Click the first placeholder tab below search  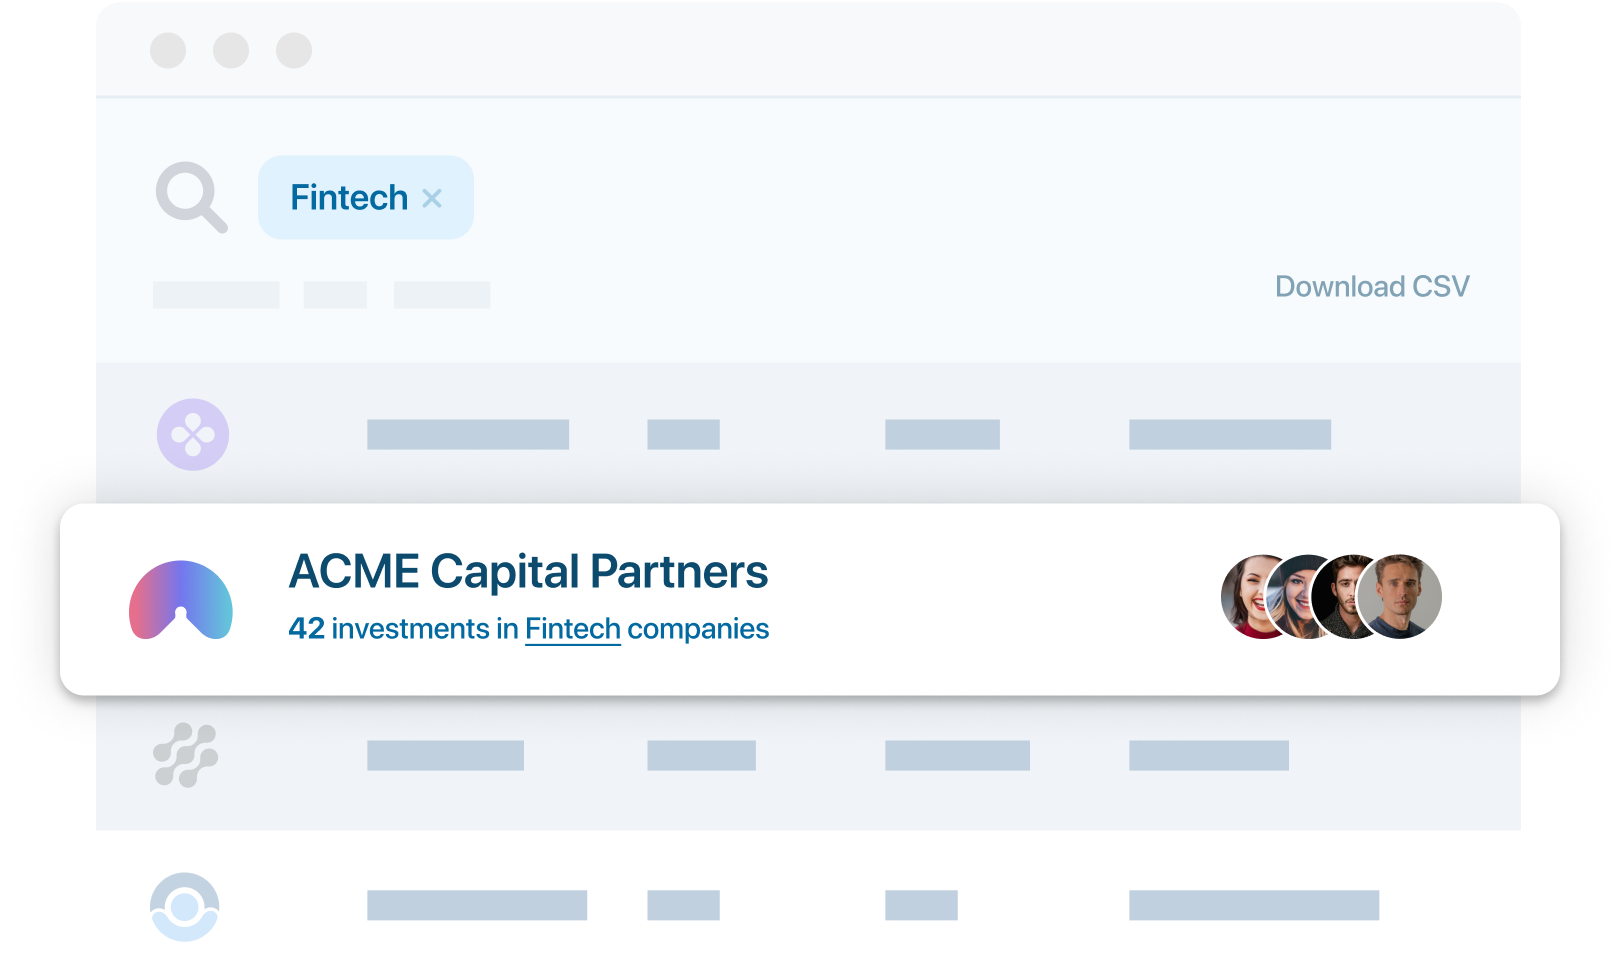[x=216, y=295]
